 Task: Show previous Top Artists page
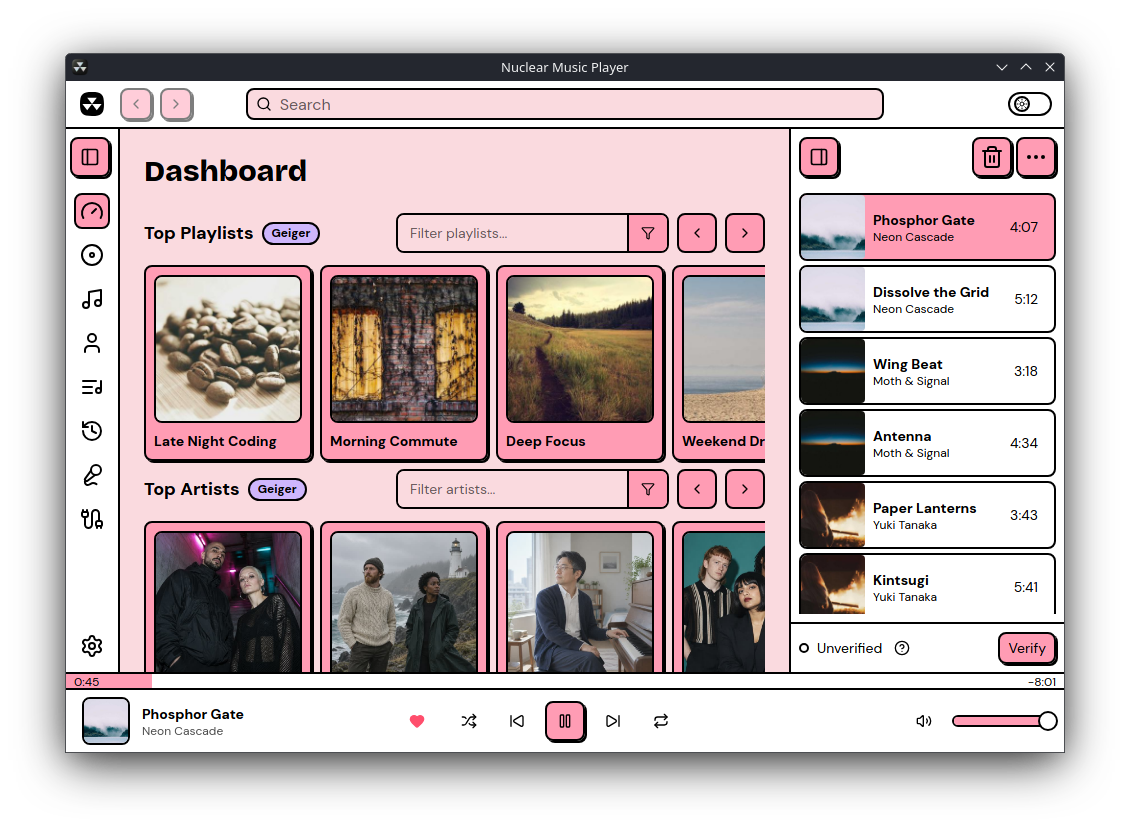[x=697, y=489]
